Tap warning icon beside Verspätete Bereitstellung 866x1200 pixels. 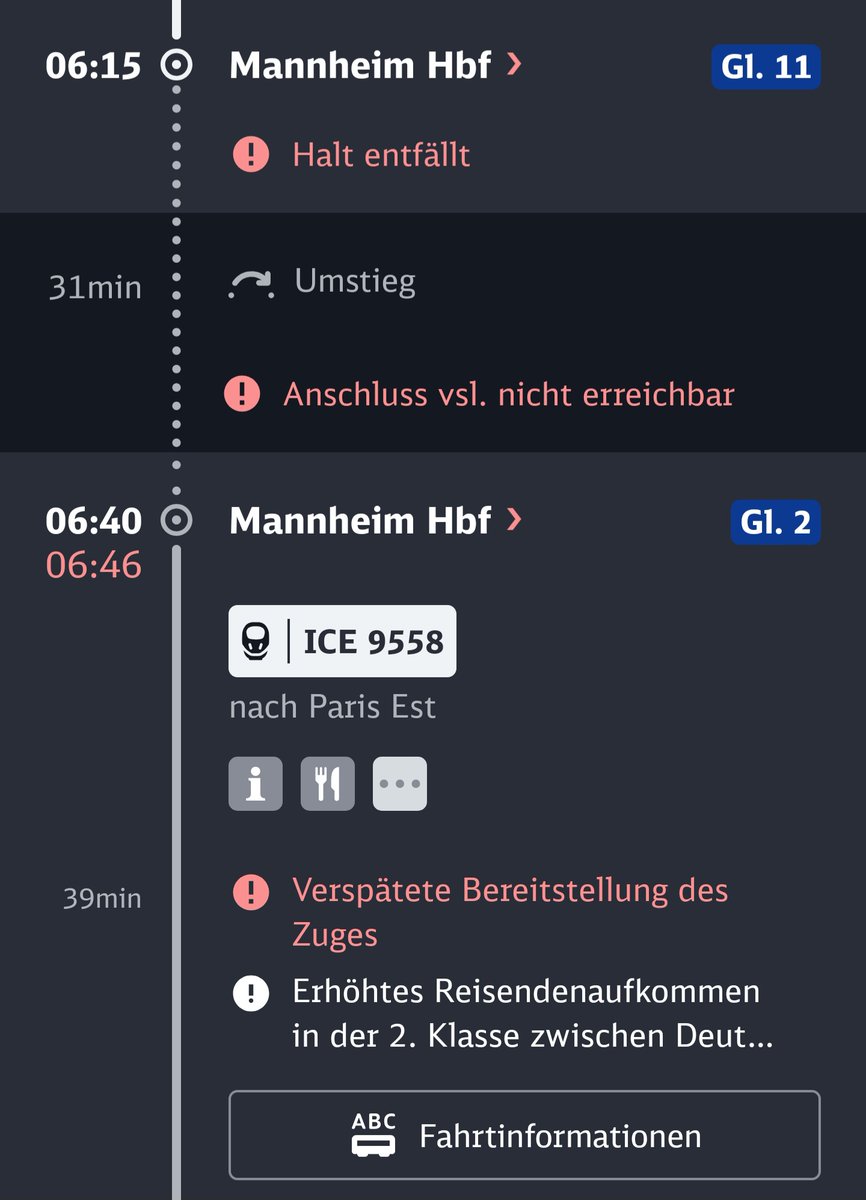click(x=251, y=890)
